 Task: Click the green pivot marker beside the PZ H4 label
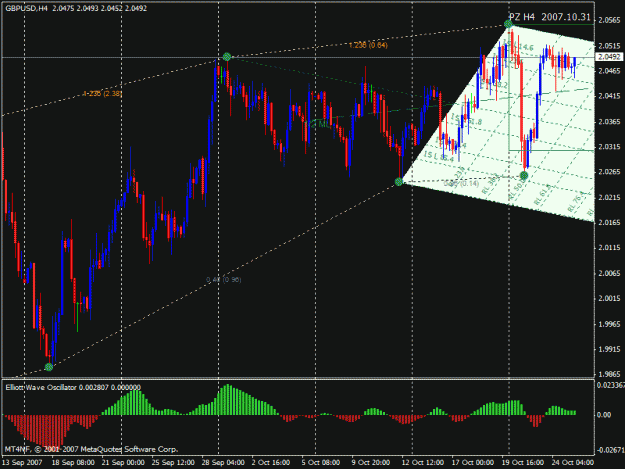click(508, 24)
